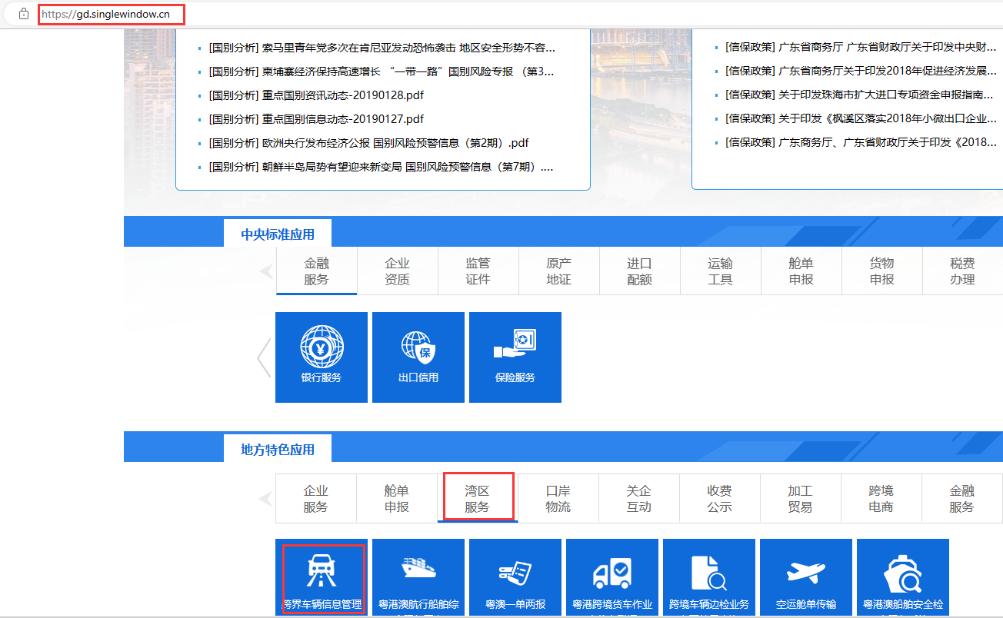The image size is (1003, 618).
Task: Select the 货物申报 tab
Action: [x=881, y=271]
